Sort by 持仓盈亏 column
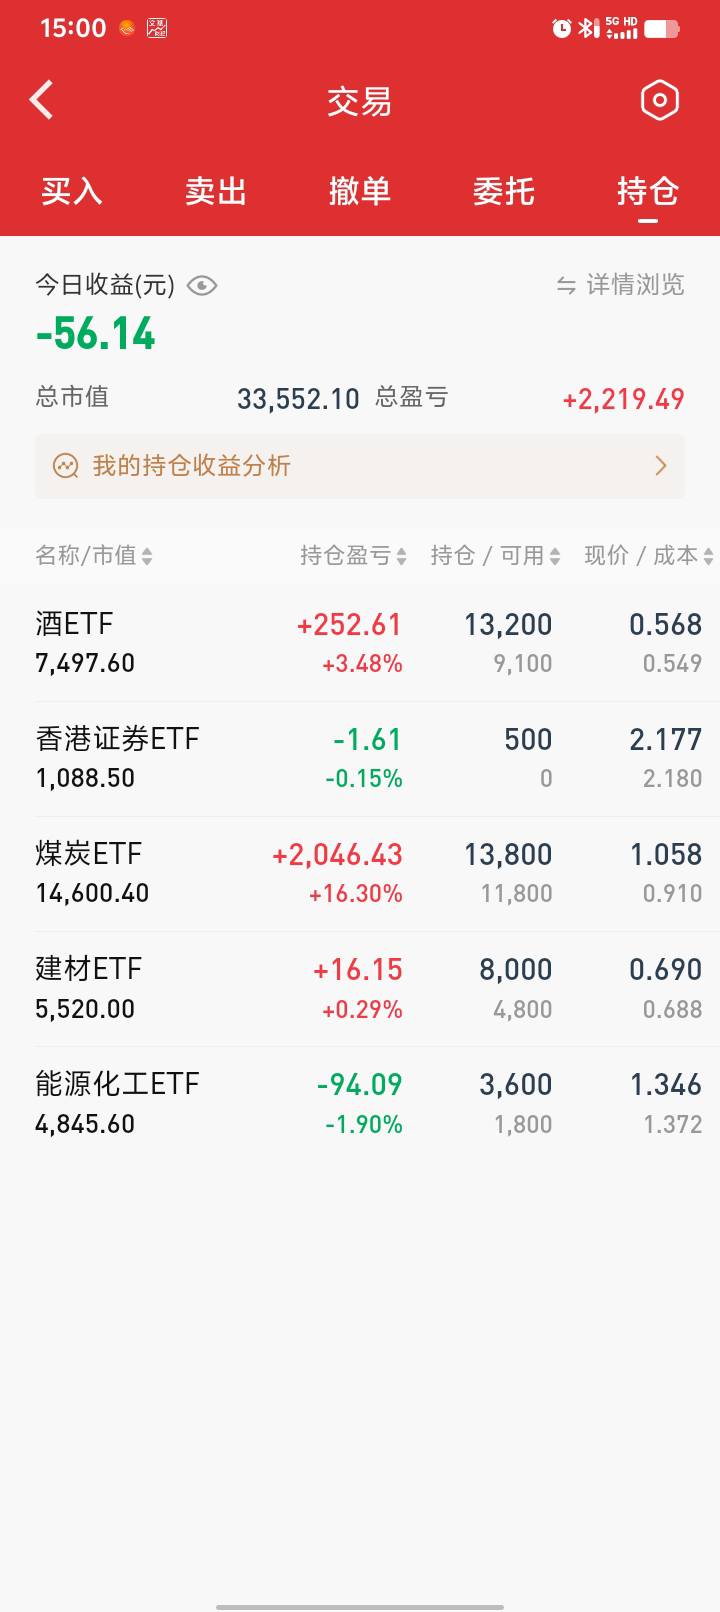The height and width of the screenshot is (1612, 720). 353,556
